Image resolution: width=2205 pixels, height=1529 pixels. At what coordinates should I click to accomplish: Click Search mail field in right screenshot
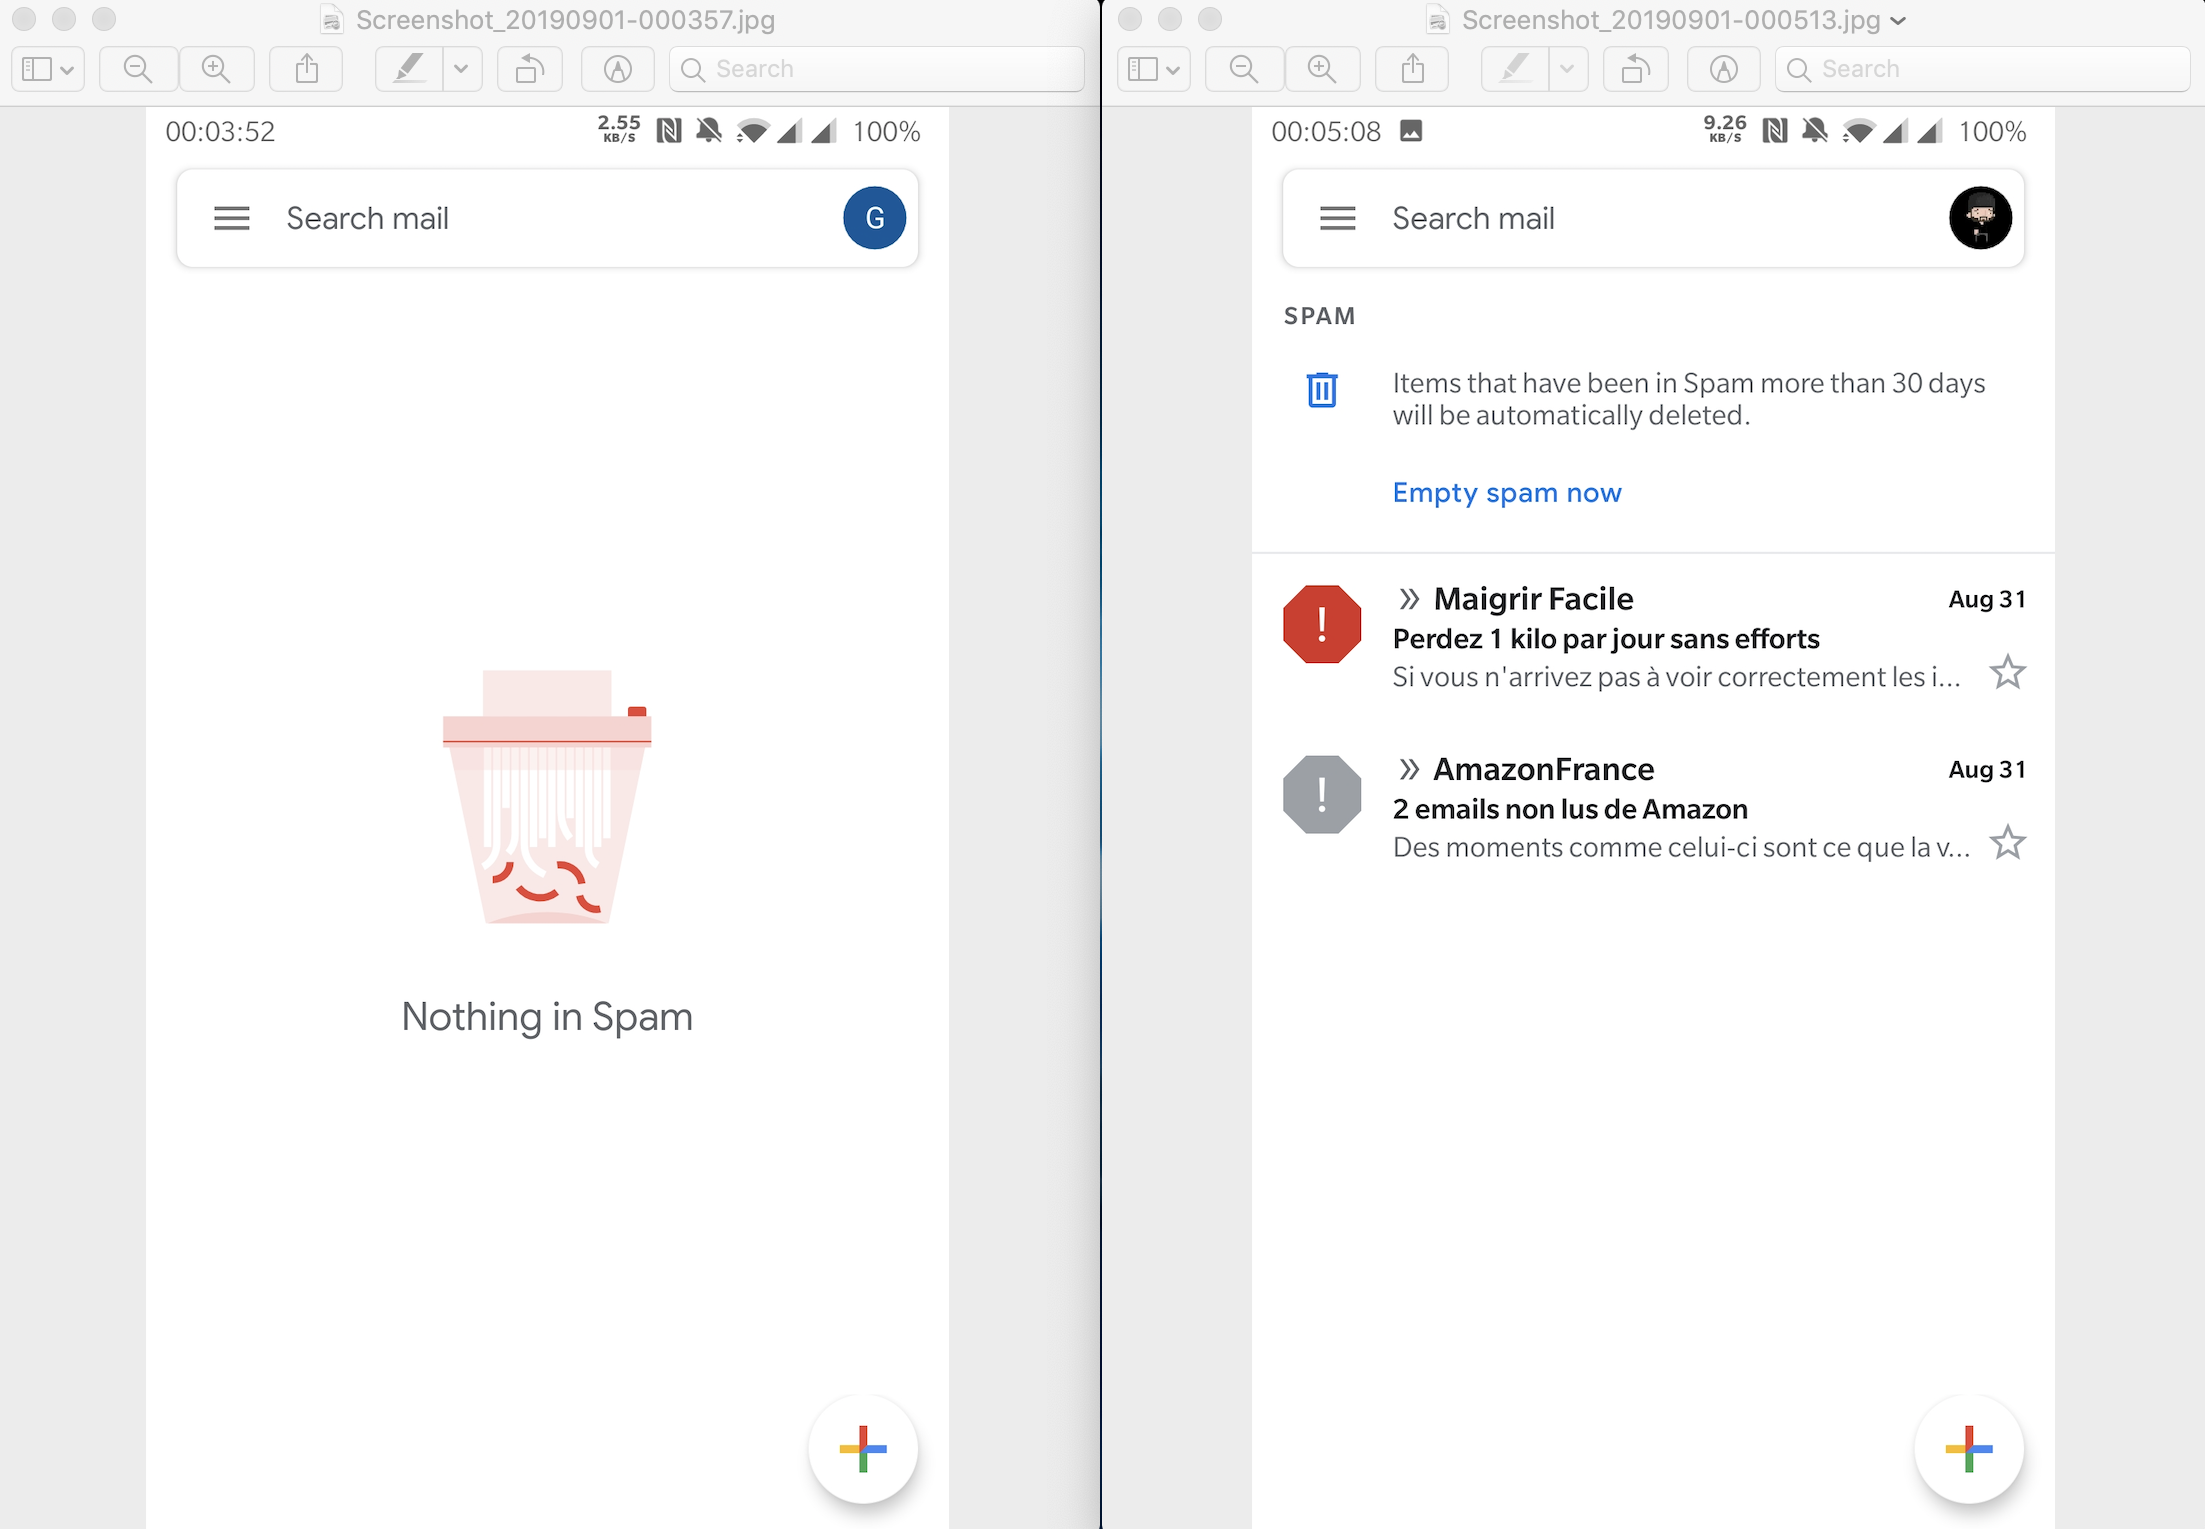(1653, 218)
